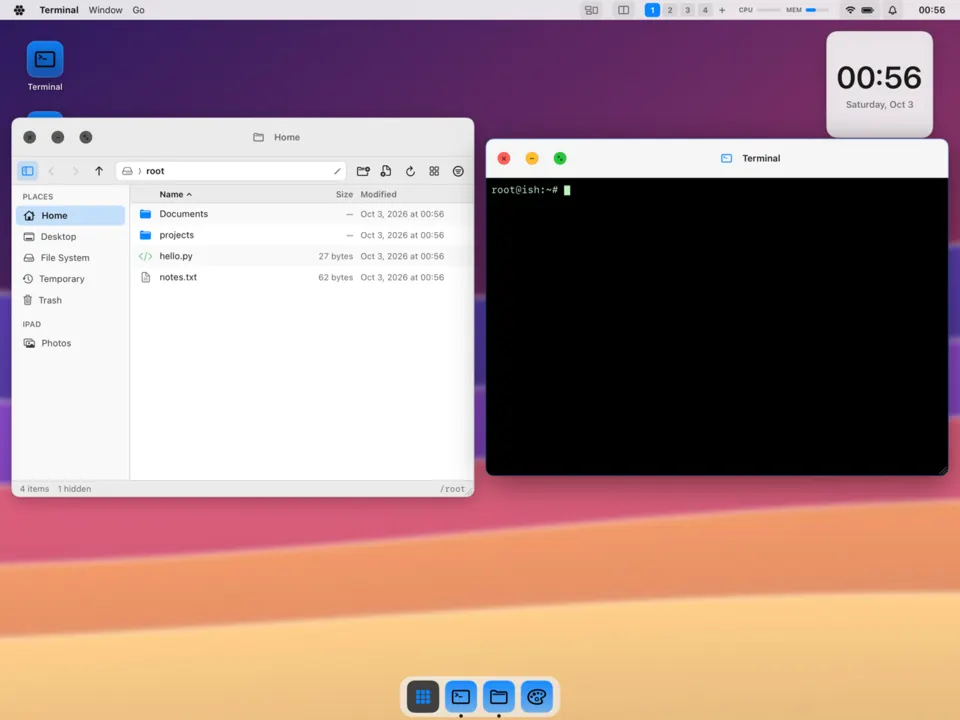Click the CPU usage indicator
Image resolution: width=960 pixels, height=720 pixels.
click(759, 10)
